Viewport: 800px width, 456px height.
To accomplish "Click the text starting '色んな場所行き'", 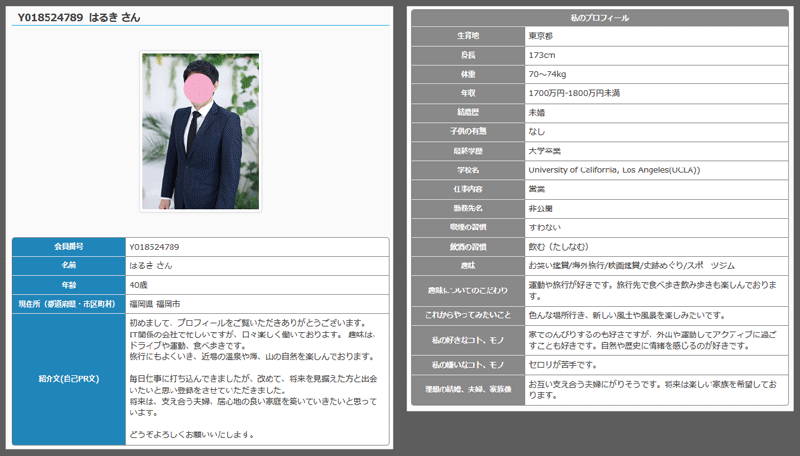I will tap(627, 315).
